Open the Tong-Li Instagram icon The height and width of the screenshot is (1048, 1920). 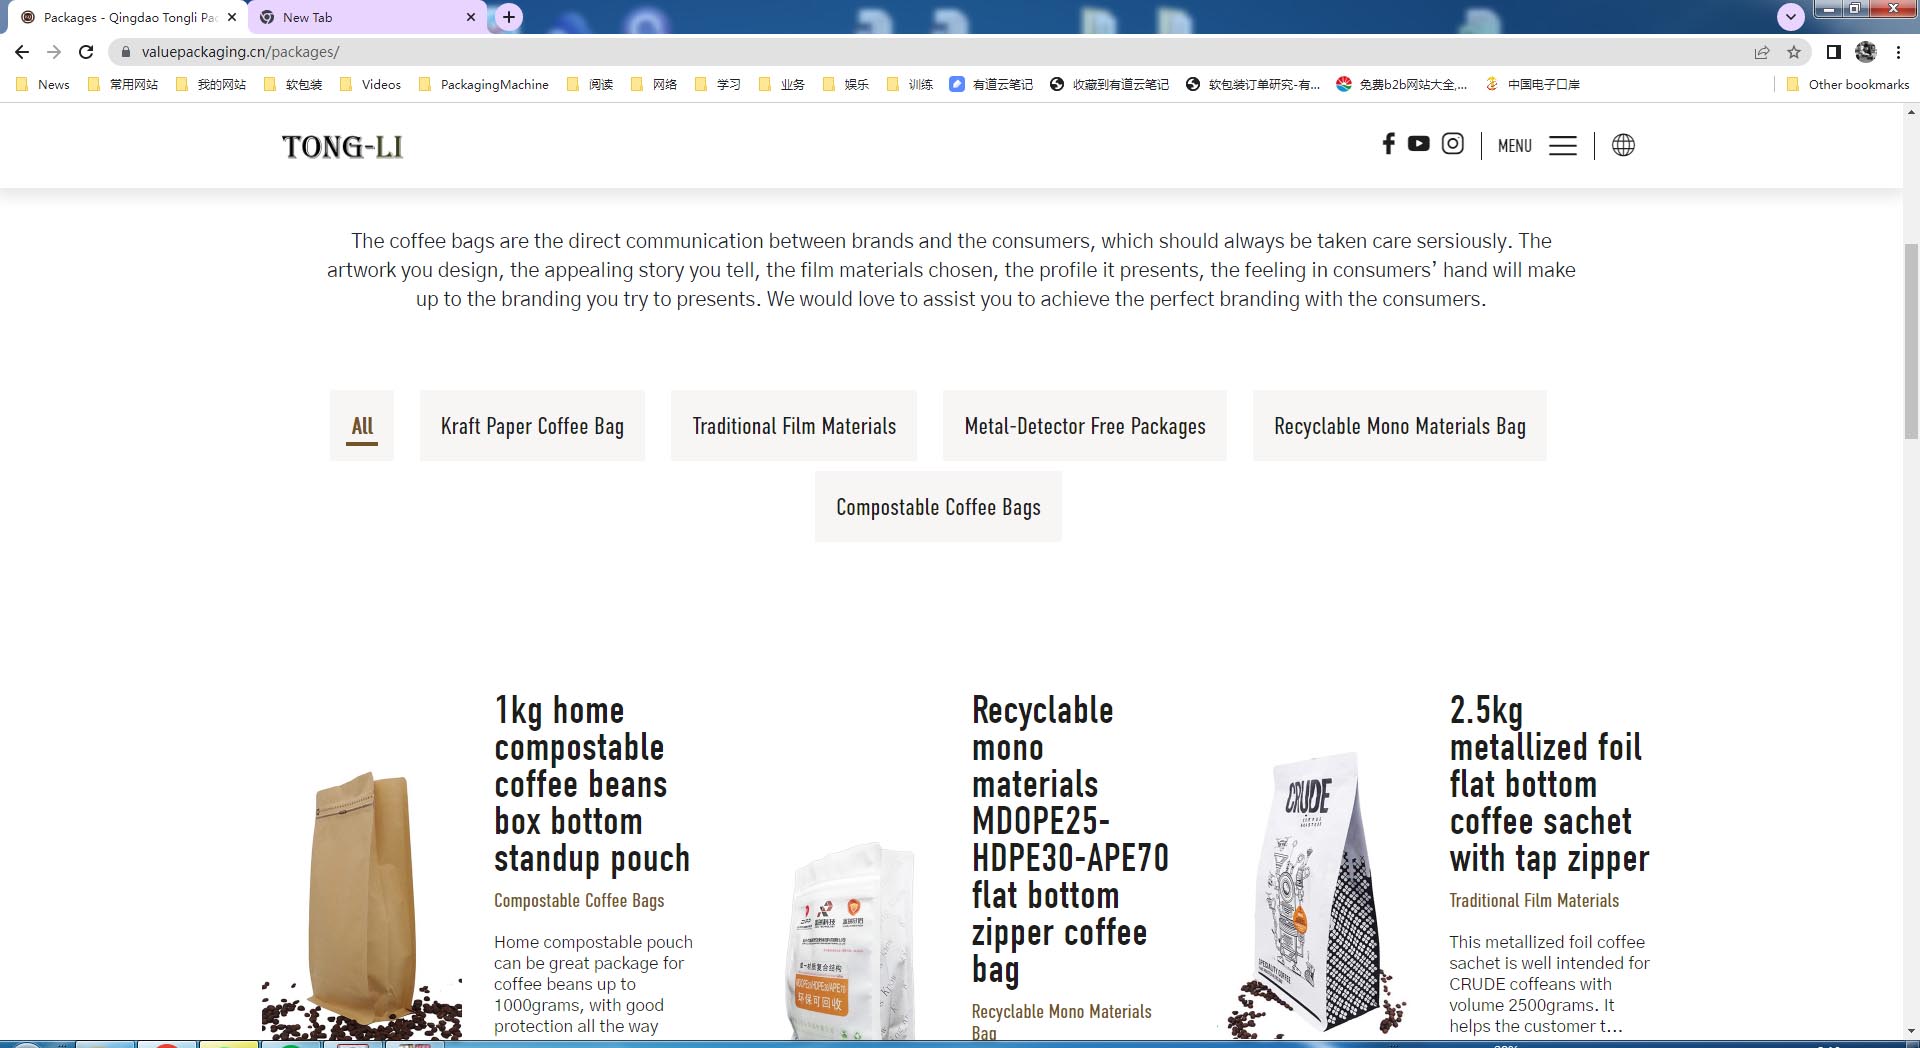(1452, 144)
